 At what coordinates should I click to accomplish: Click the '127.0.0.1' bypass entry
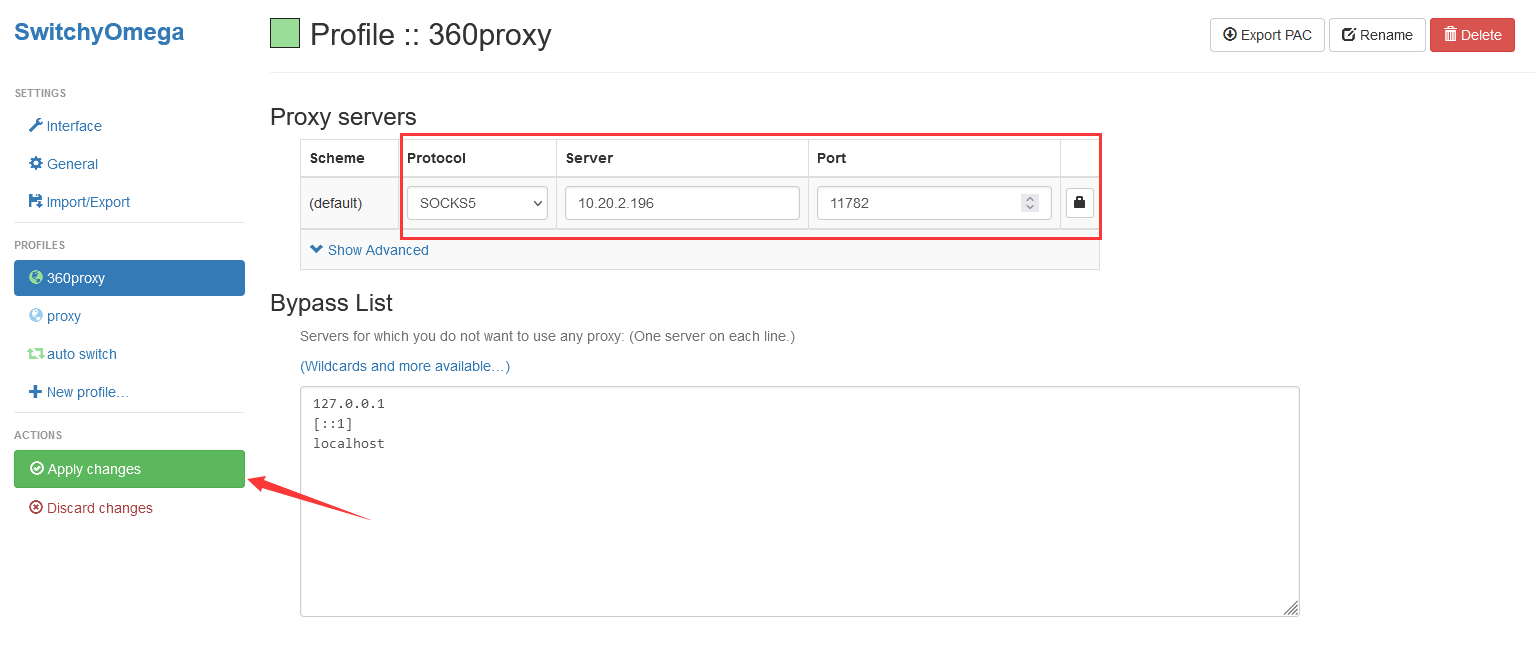[x=349, y=404]
